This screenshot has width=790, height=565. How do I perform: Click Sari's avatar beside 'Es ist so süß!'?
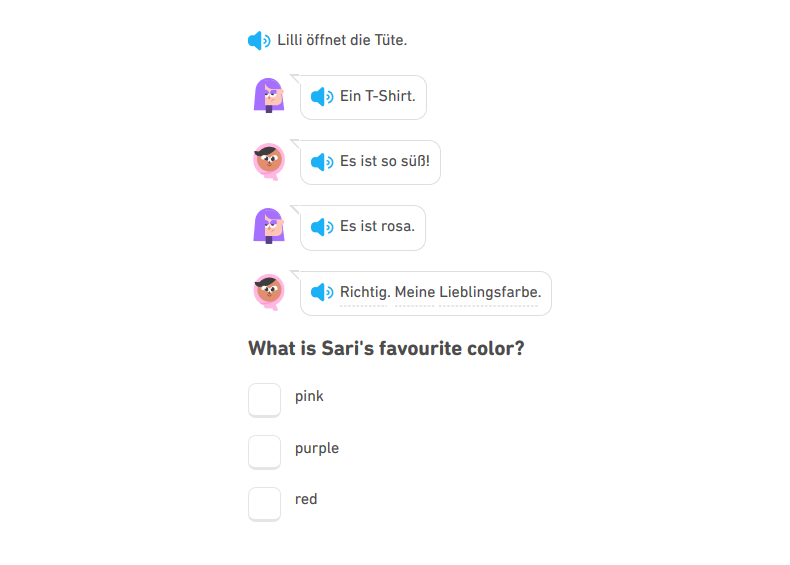[x=269, y=161]
